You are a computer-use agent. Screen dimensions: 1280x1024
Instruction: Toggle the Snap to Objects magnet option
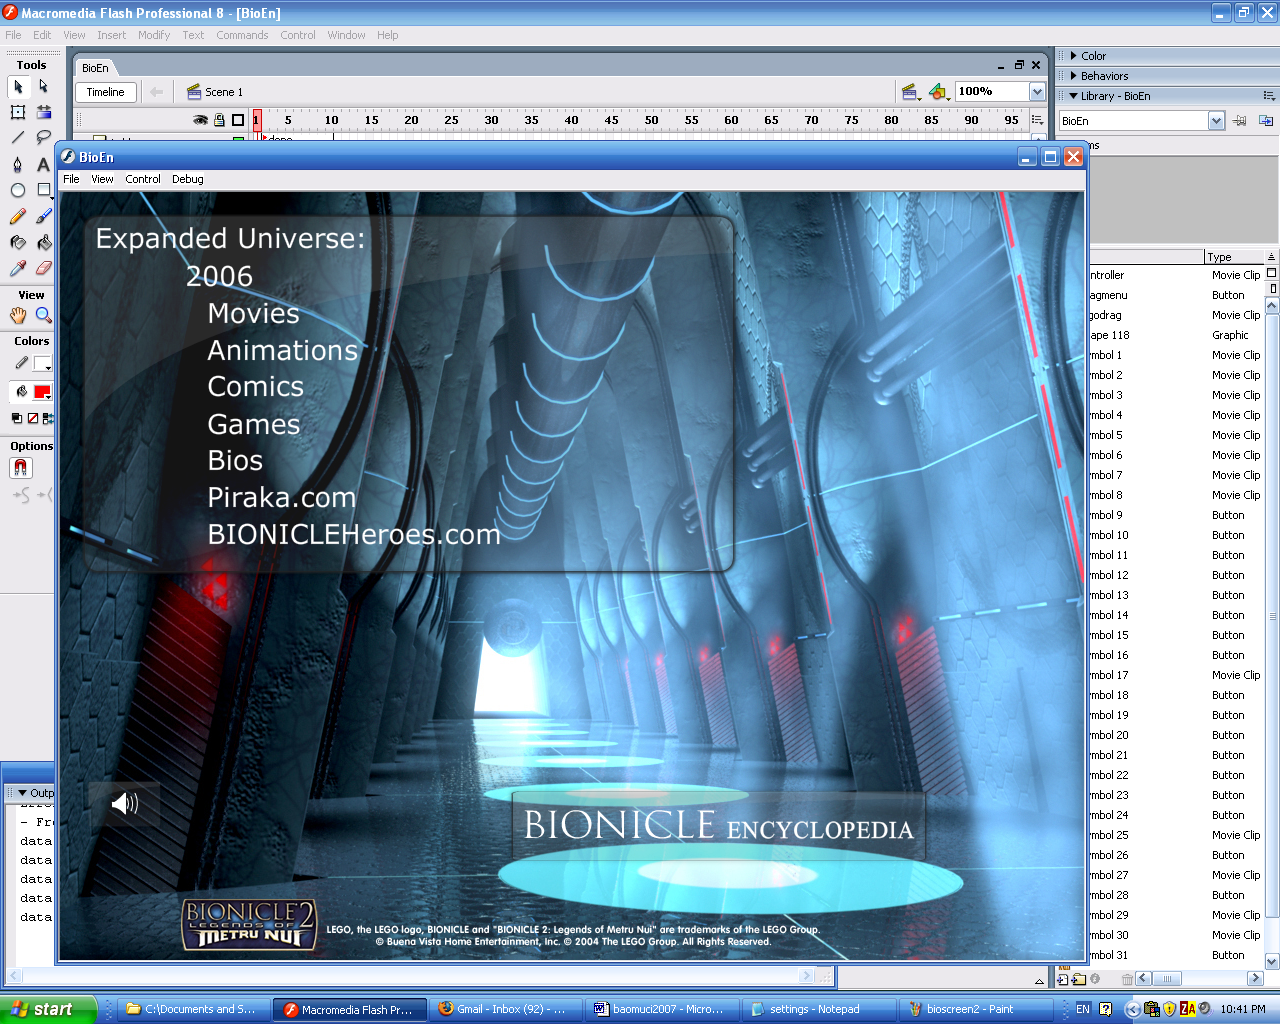pos(20,466)
